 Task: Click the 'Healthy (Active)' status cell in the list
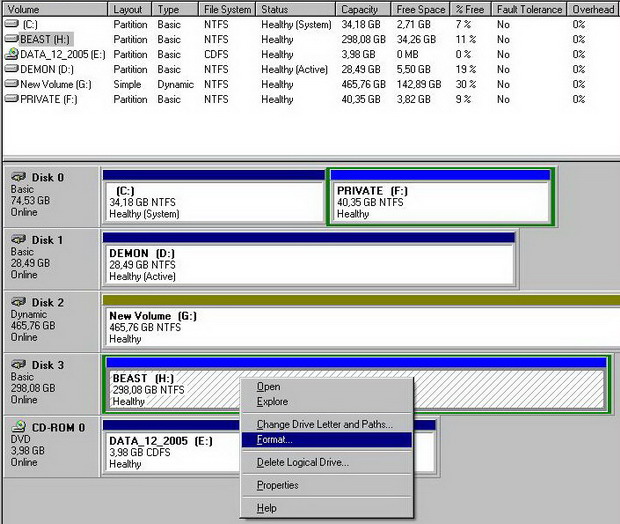pyautogui.click(x=295, y=69)
